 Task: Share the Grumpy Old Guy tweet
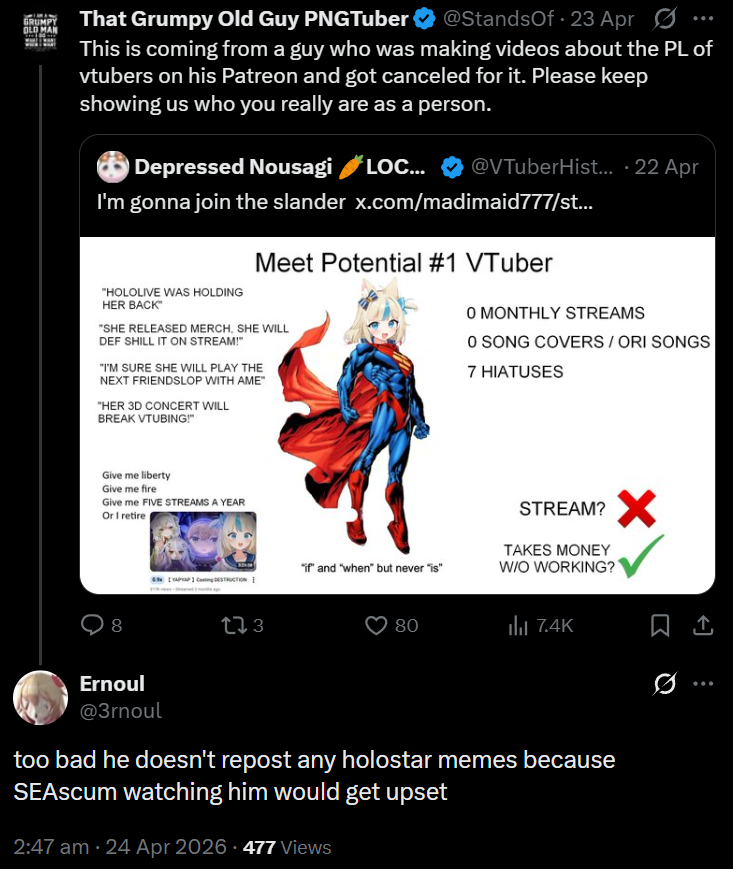703,625
